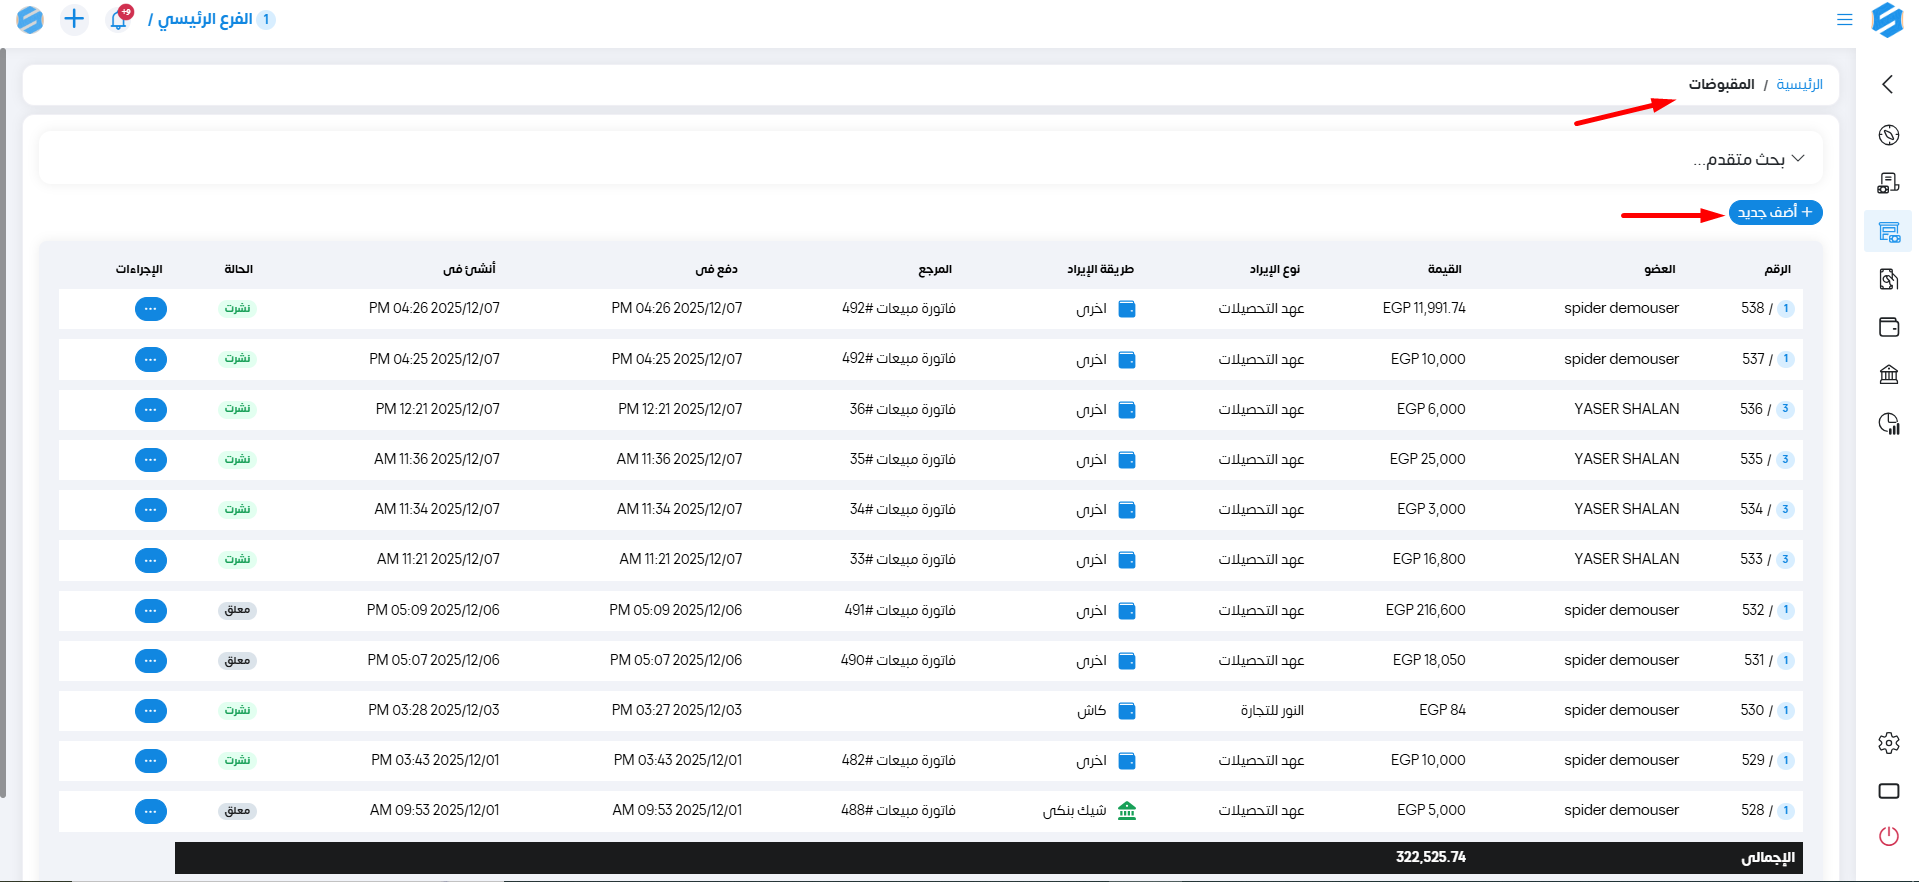Open the wallet icon in sidebar

coord(1888,327)
